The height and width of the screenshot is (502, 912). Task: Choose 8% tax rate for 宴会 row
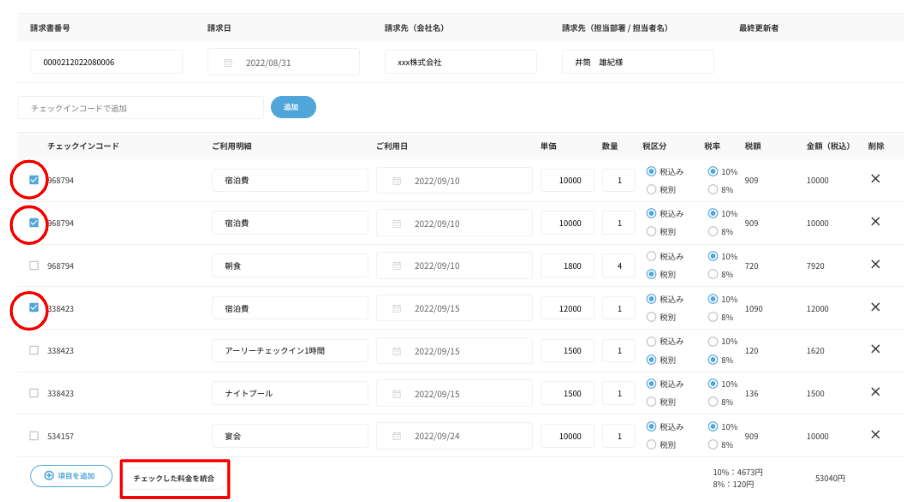coord(713,444)
